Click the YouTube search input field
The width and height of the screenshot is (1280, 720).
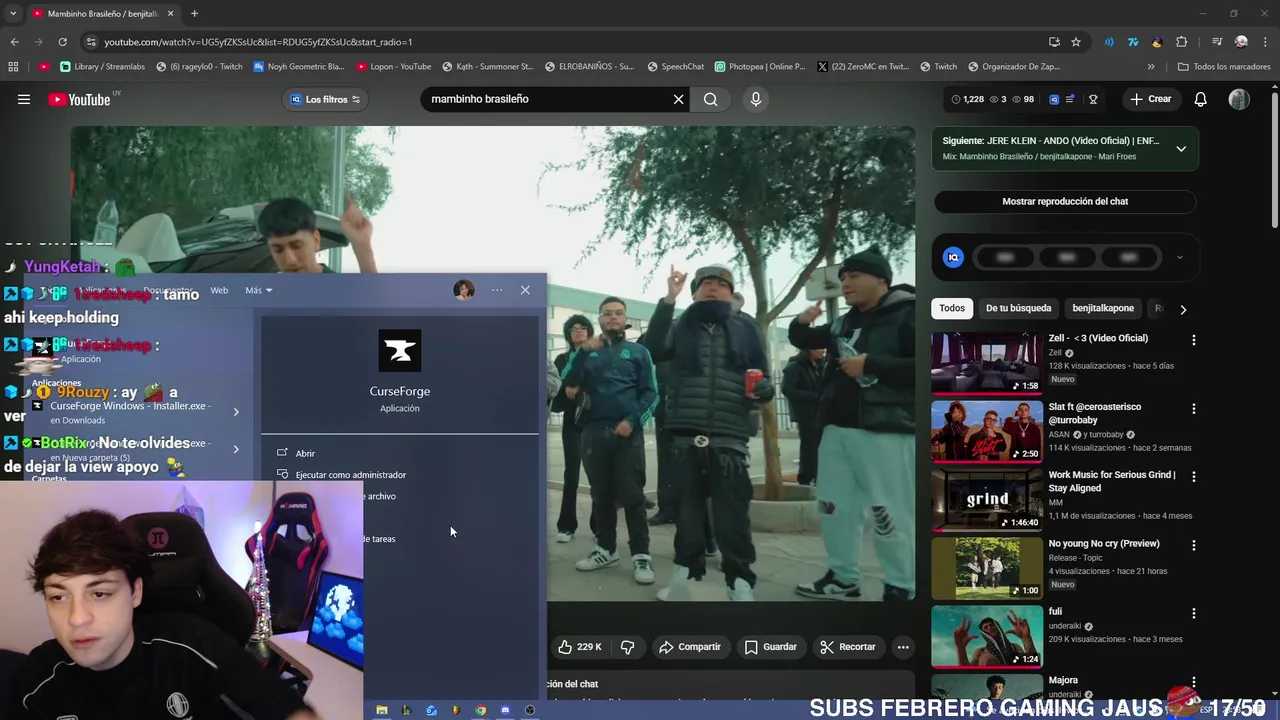click(x=545, y=99)
